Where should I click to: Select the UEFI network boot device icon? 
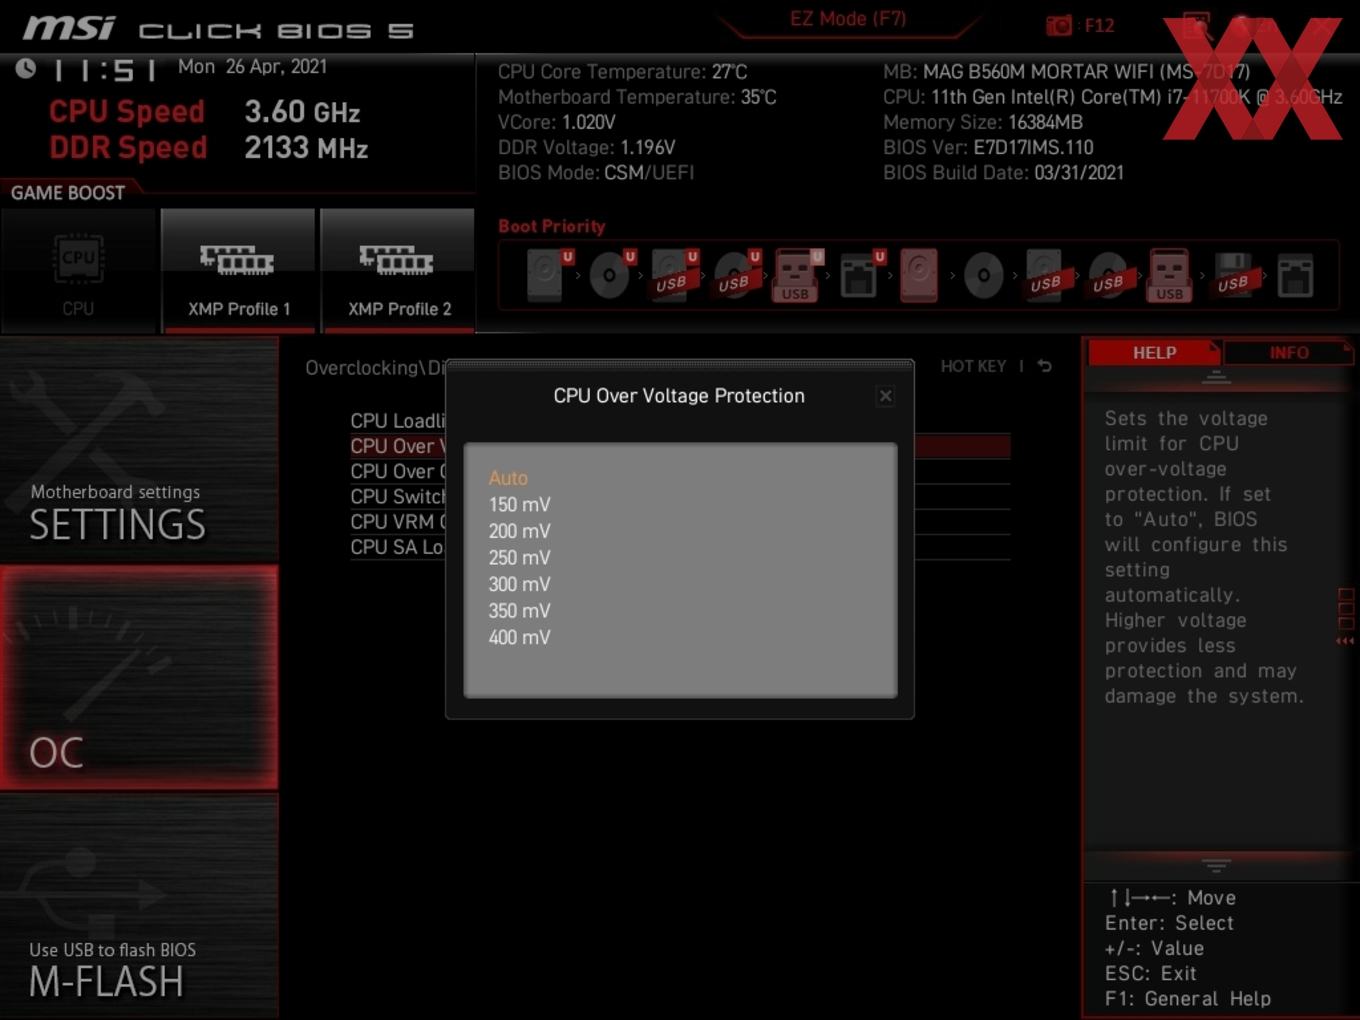coord(860,275)
